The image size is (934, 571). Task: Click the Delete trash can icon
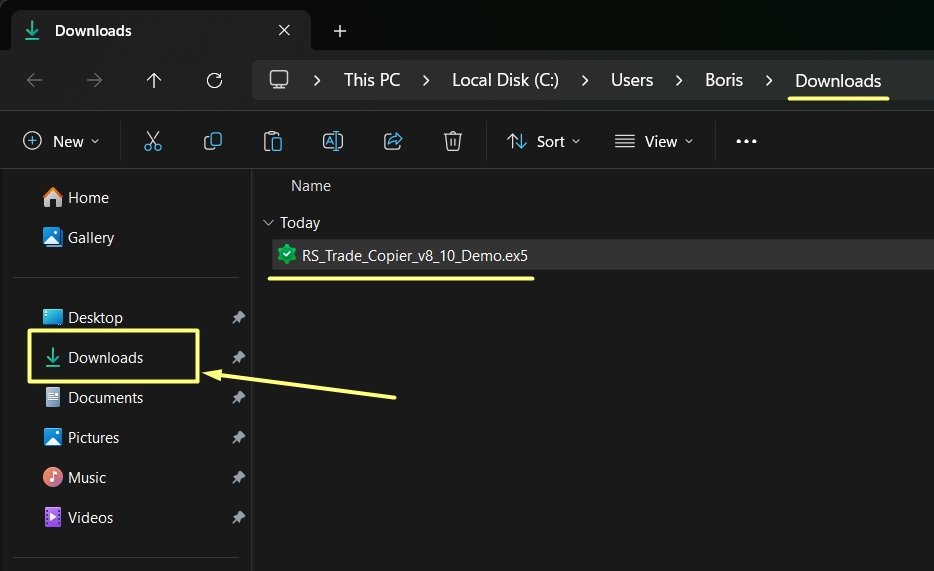(x=453, y=141)
